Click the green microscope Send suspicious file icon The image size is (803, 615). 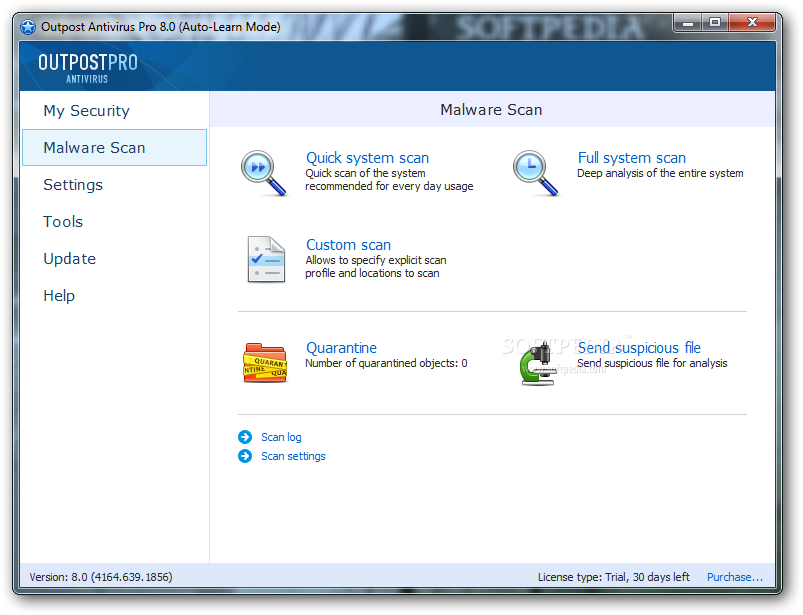point(537,364)
